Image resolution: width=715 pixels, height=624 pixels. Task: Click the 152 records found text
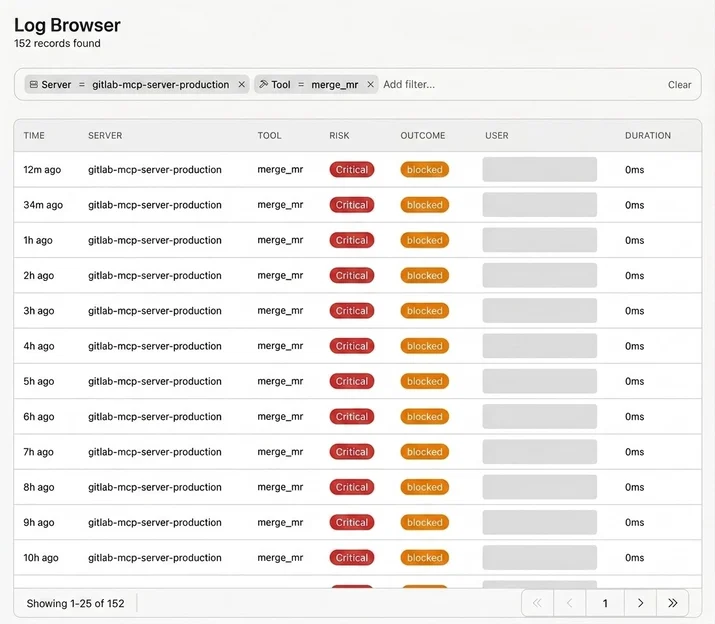[x=57, y=43]
